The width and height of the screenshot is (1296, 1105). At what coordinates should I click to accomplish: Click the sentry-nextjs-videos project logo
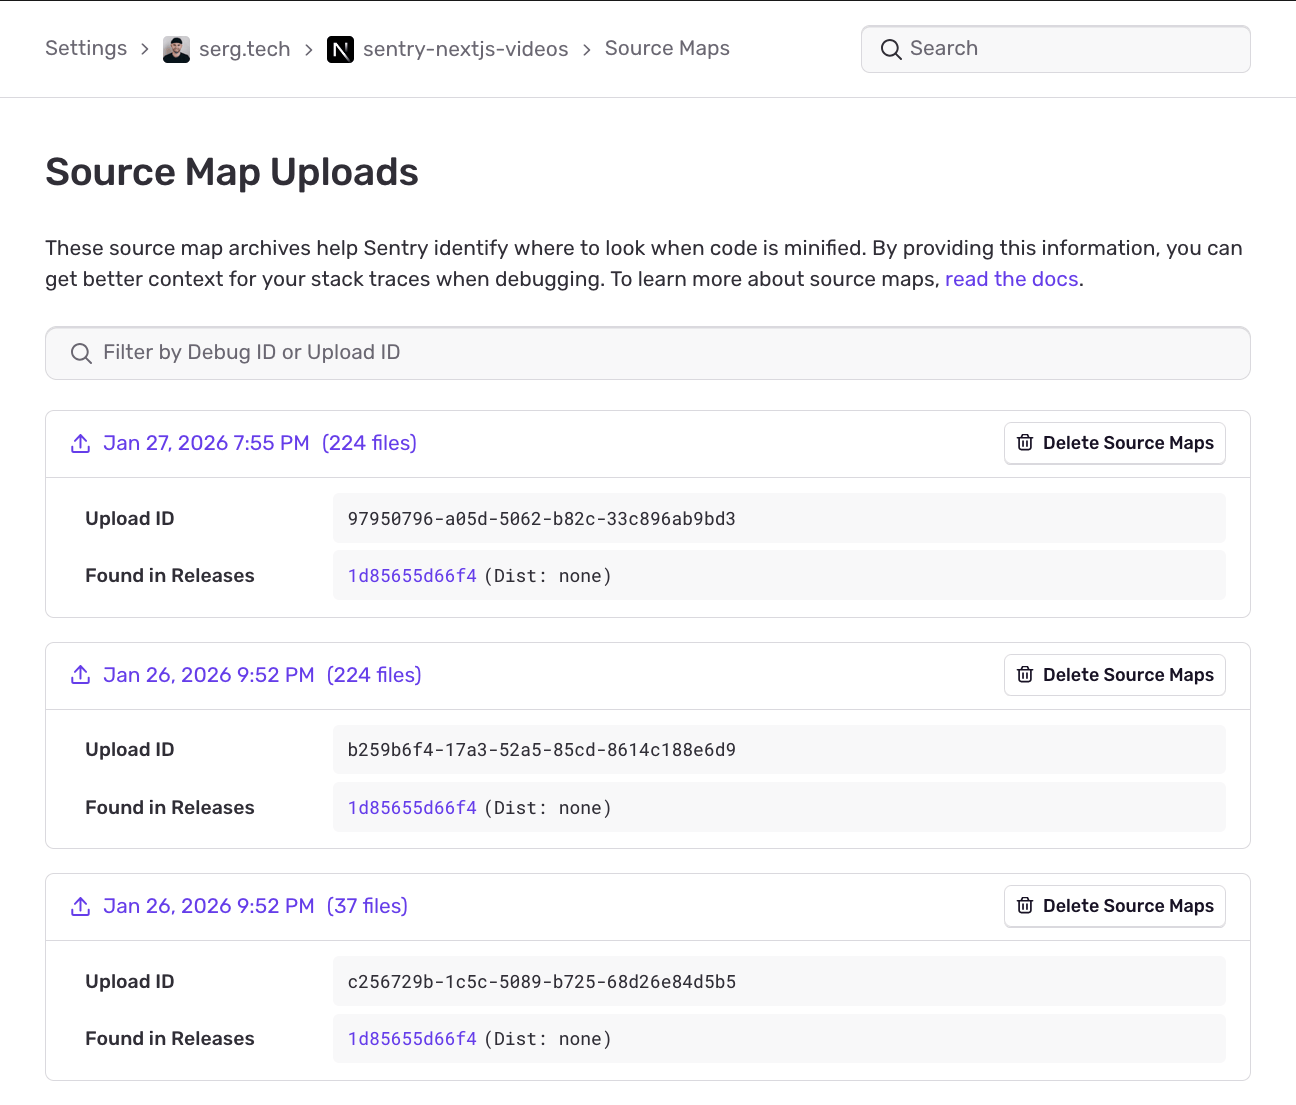coord(340,48)
